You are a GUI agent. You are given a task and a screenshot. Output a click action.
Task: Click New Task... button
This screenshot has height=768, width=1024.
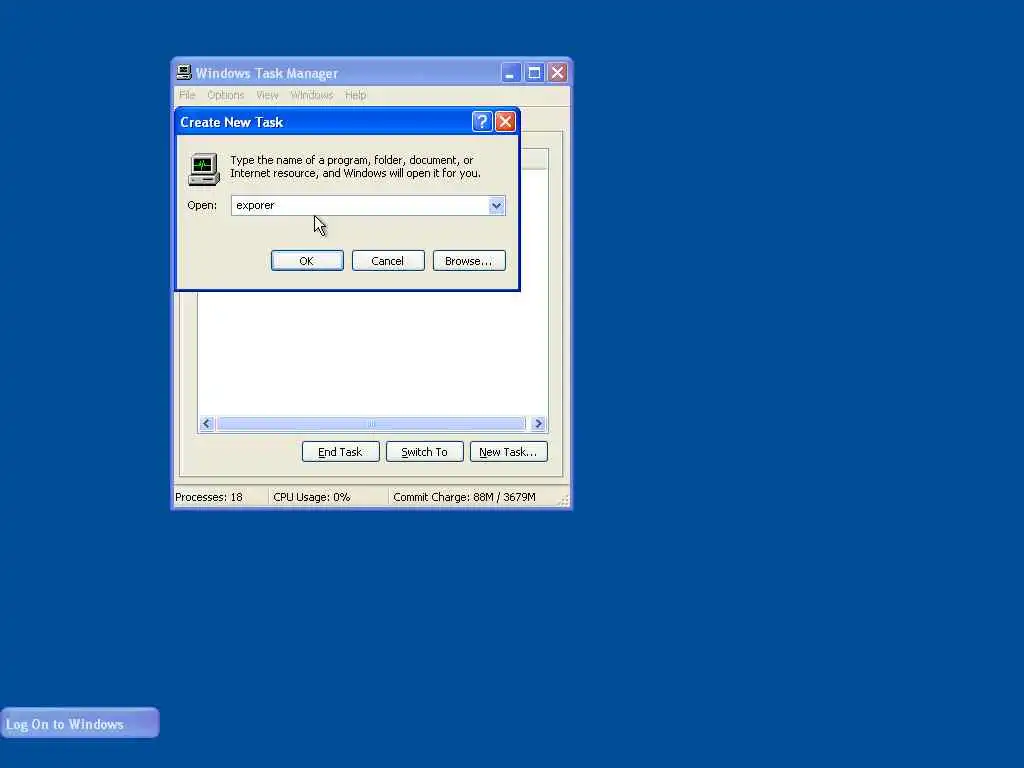(509, 452)
